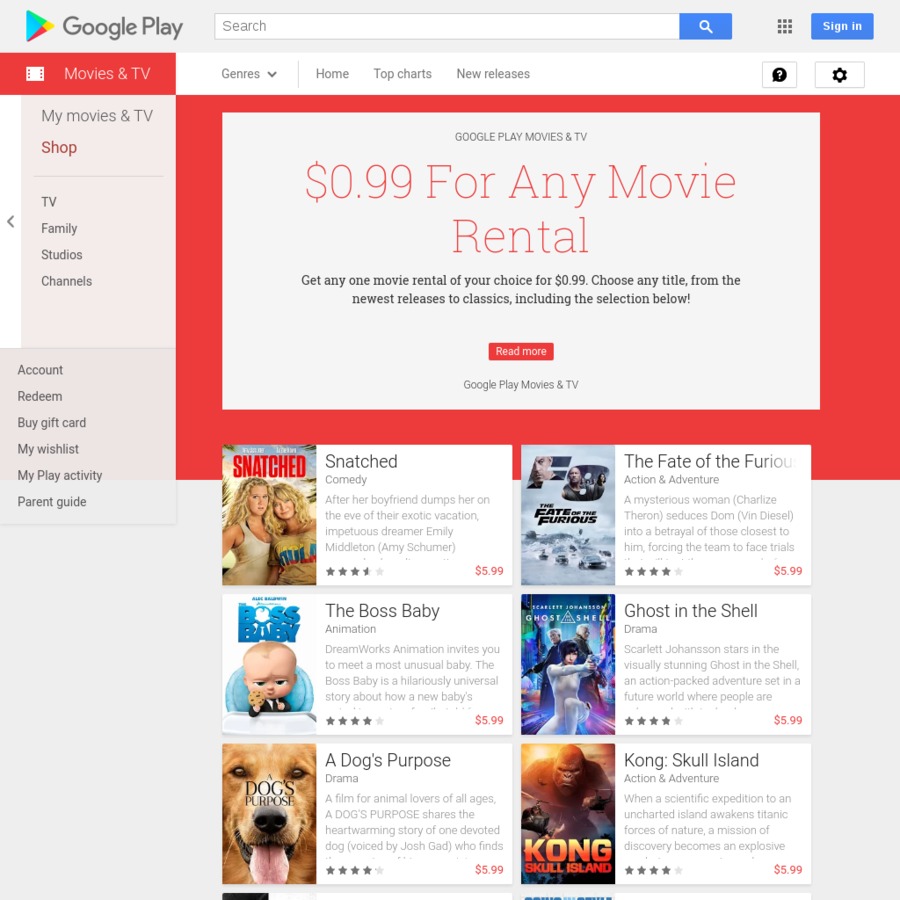Open the Kong: Skull Island title
The image size is (900, 900).
tap(691, 761)
